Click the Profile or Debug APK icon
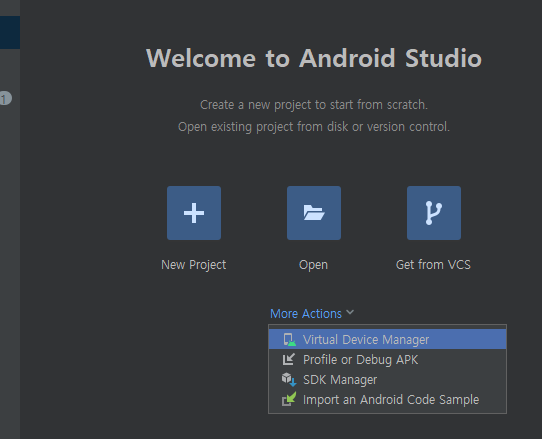This screenshot has width=542, height=439. (x=289, y=359)
